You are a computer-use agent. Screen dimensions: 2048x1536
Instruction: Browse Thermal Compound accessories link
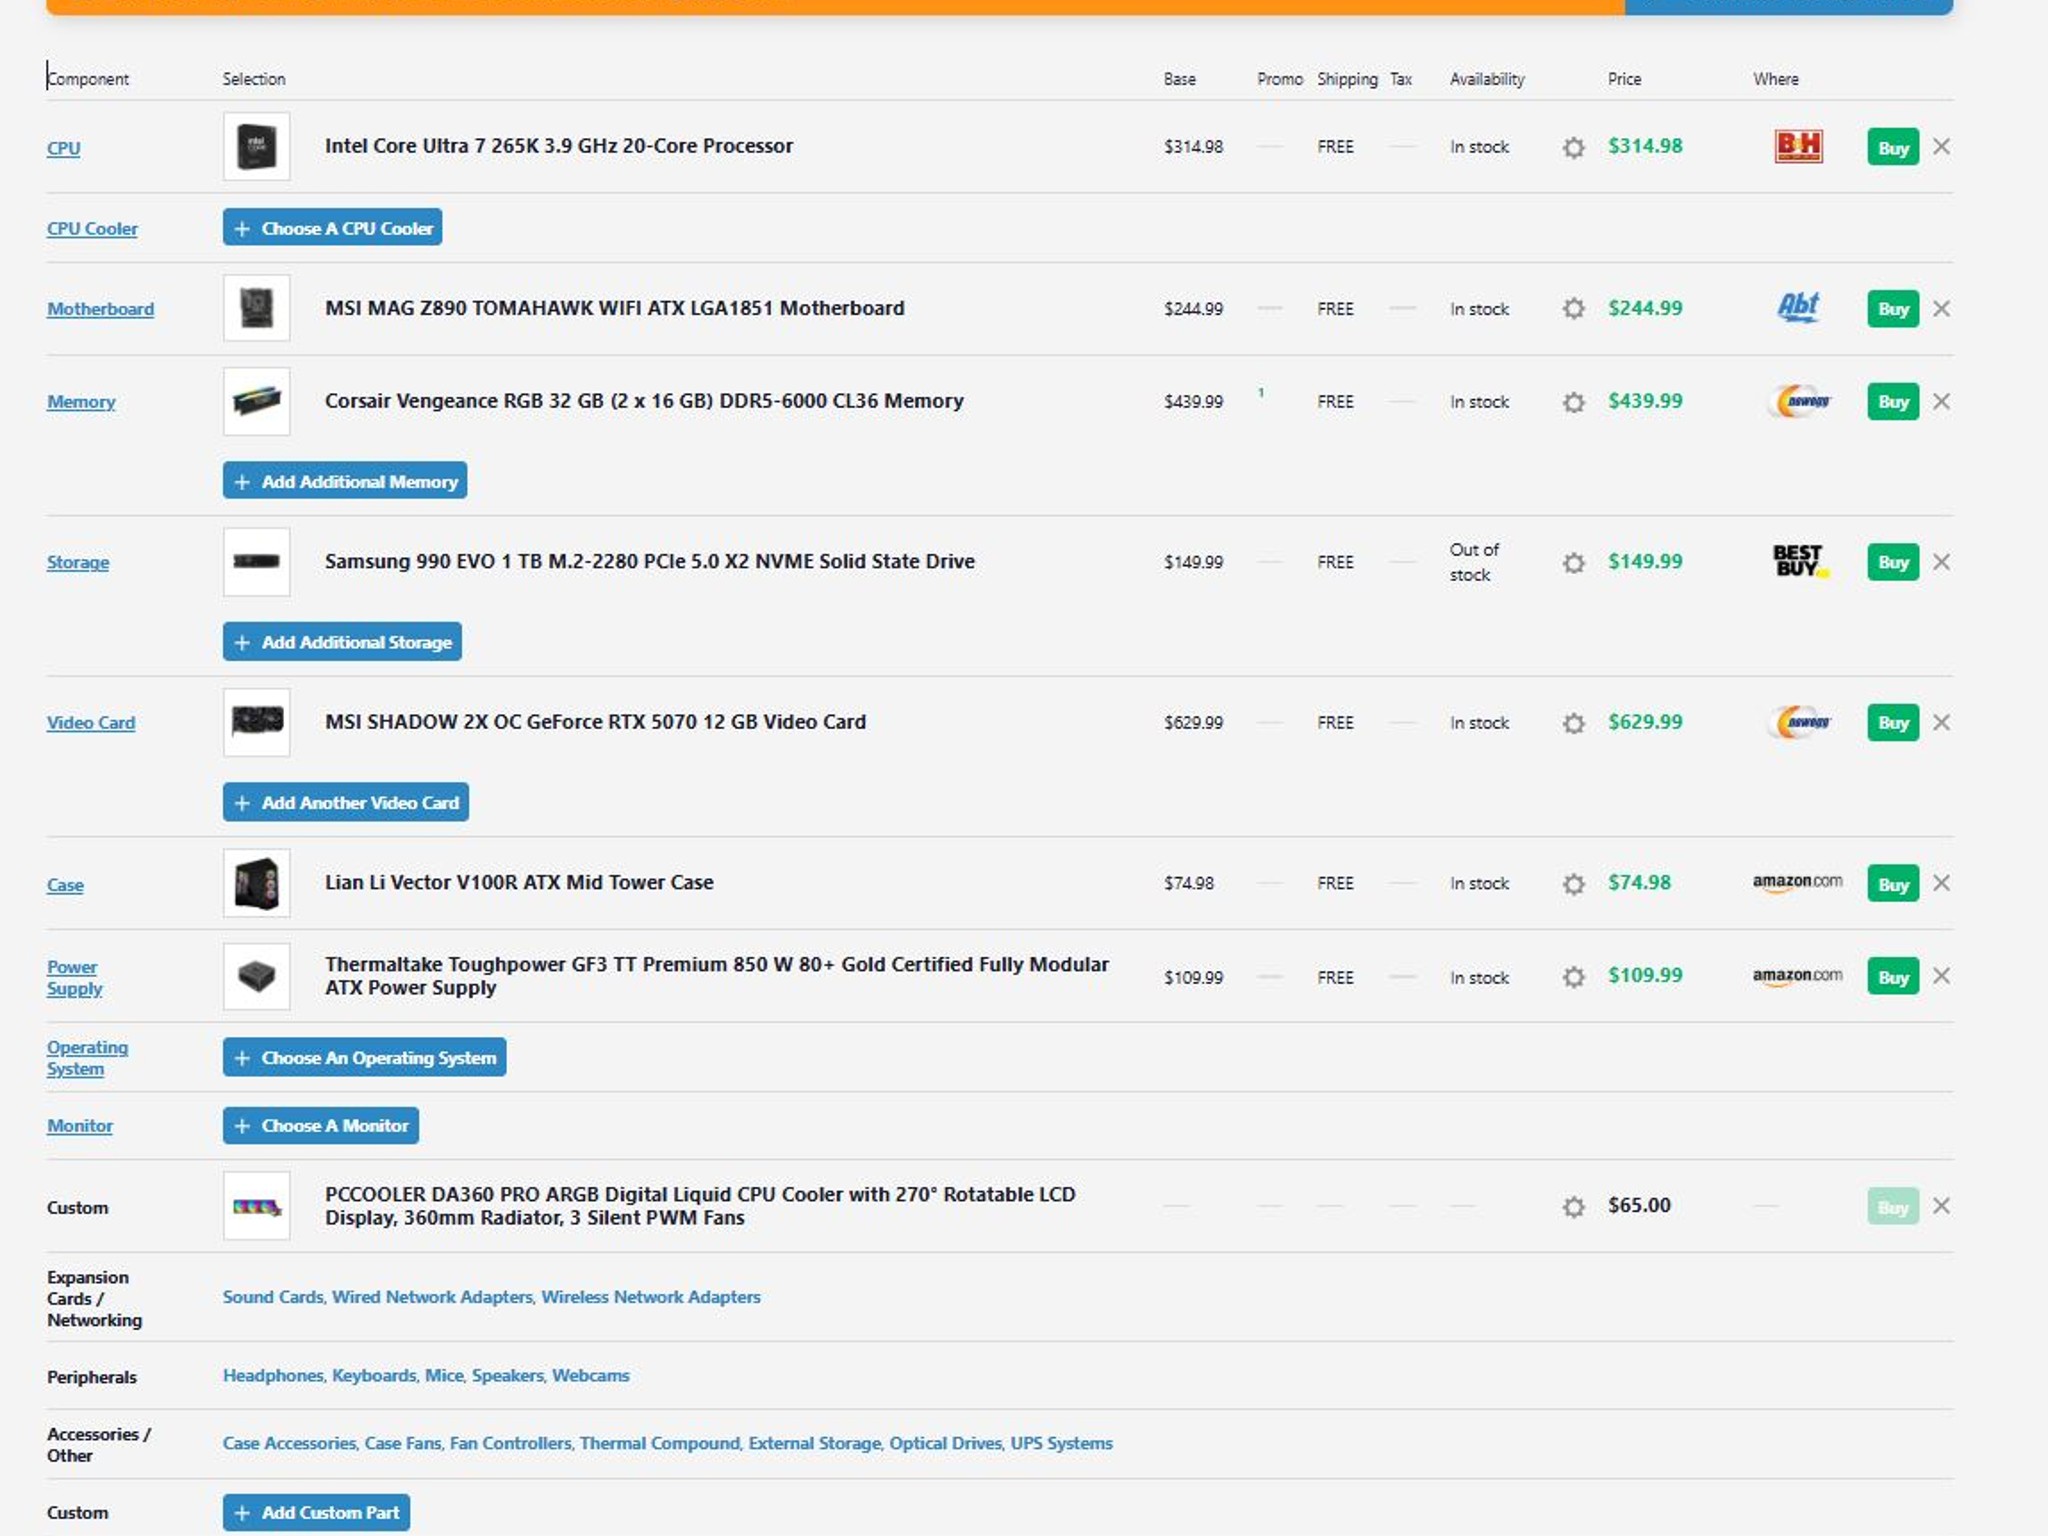pyautogui.click(x=660, y=1443)
